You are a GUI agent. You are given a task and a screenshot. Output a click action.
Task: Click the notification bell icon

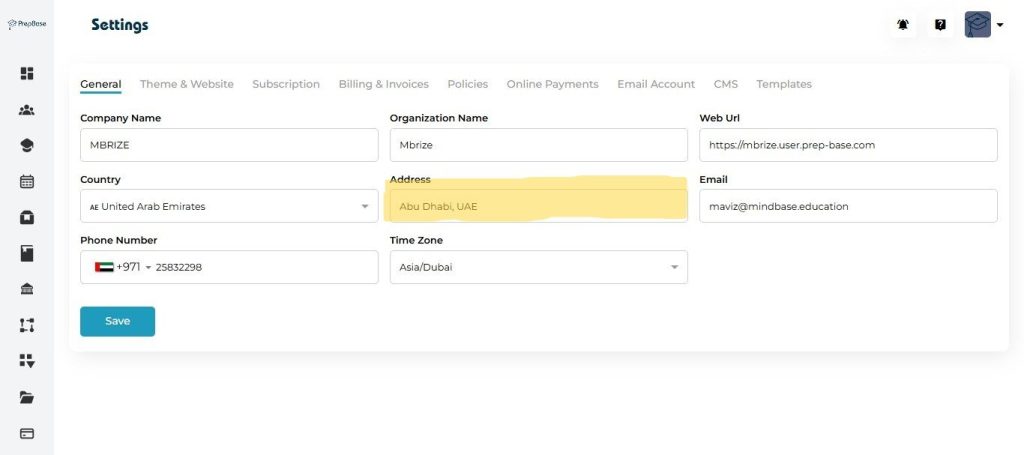pos(903,25)
